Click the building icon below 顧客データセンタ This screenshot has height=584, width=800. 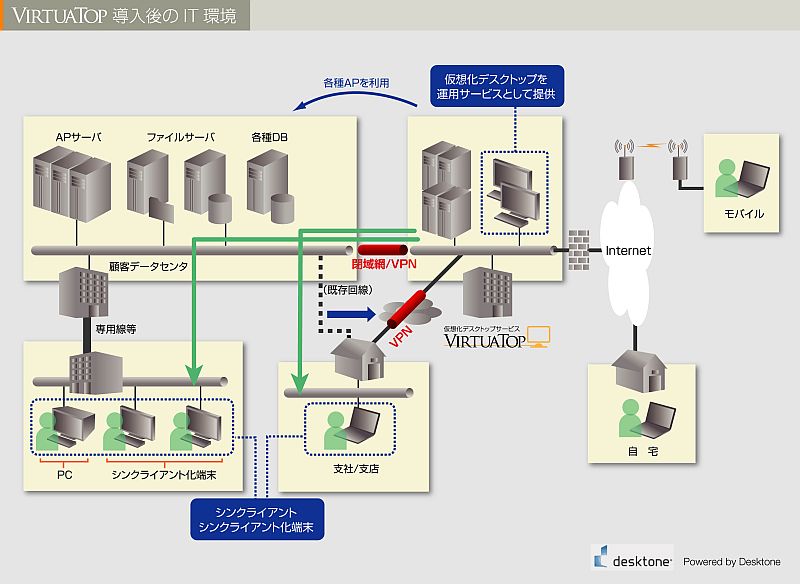[84, 292]
